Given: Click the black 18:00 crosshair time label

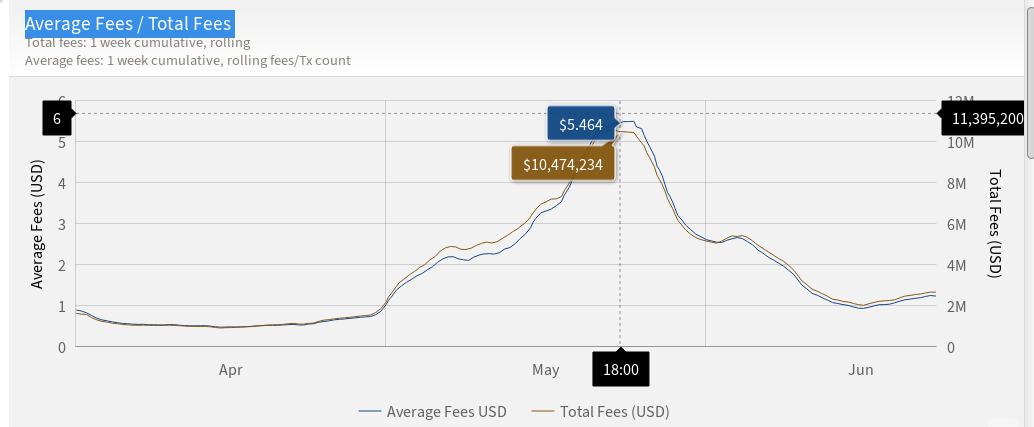Looking at the screenshot, I should pos(621,369).
